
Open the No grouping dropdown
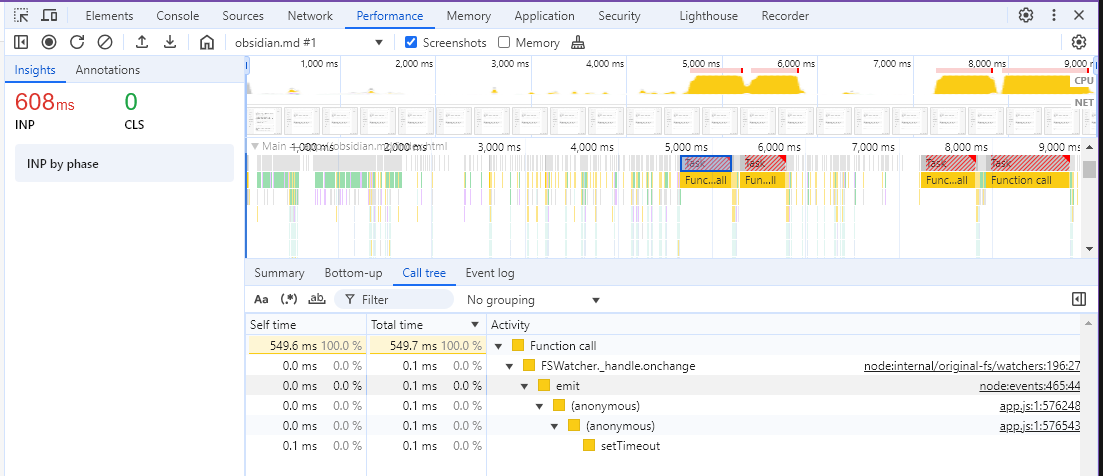click(x=533, y=300)
